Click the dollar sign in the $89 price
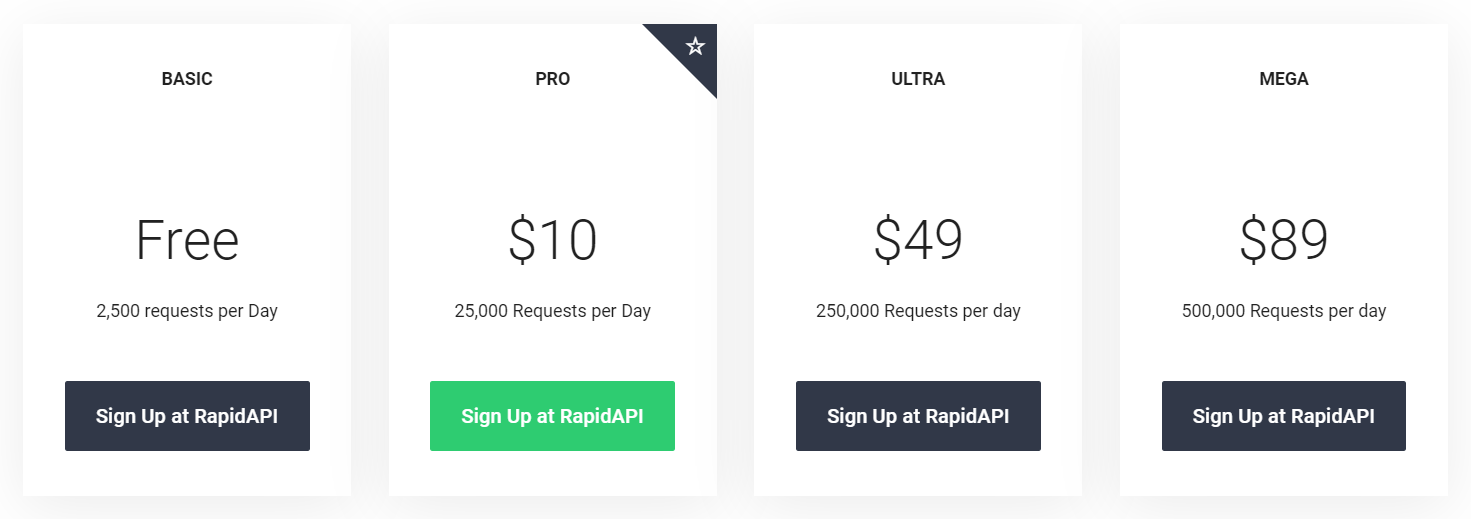 click(x=1254, y=241)
